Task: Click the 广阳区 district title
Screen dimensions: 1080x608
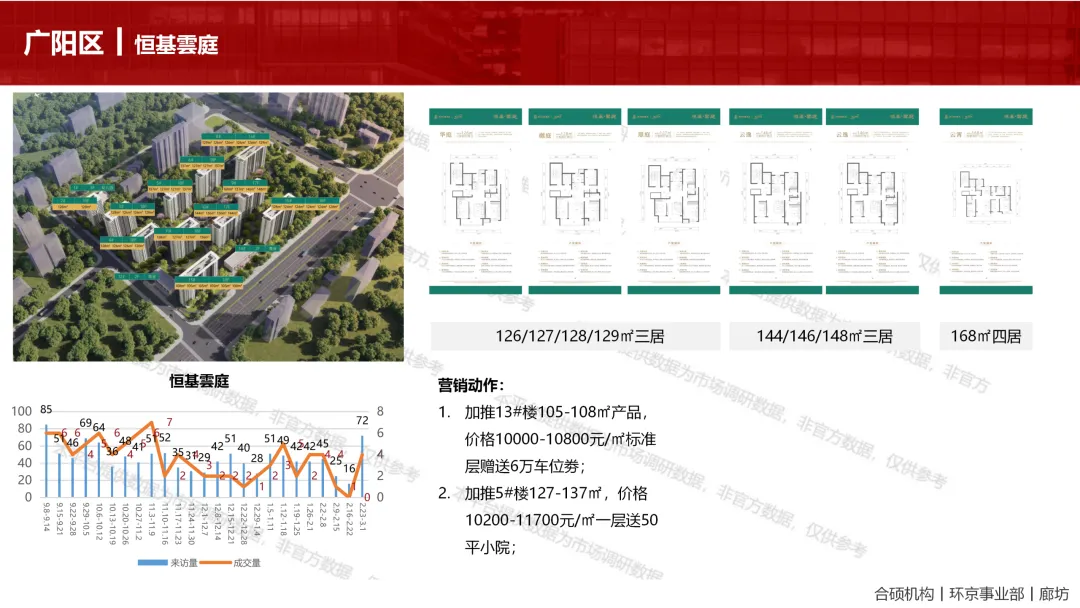Action: point(63,43)
